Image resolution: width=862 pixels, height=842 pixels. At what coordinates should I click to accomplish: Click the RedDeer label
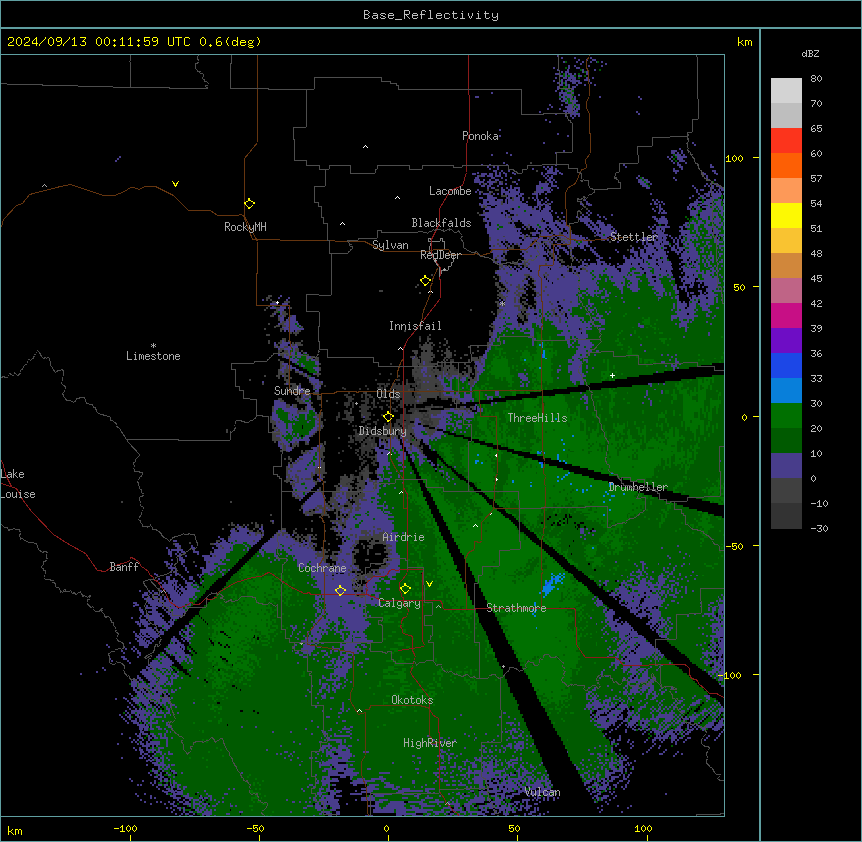(440, 255)
